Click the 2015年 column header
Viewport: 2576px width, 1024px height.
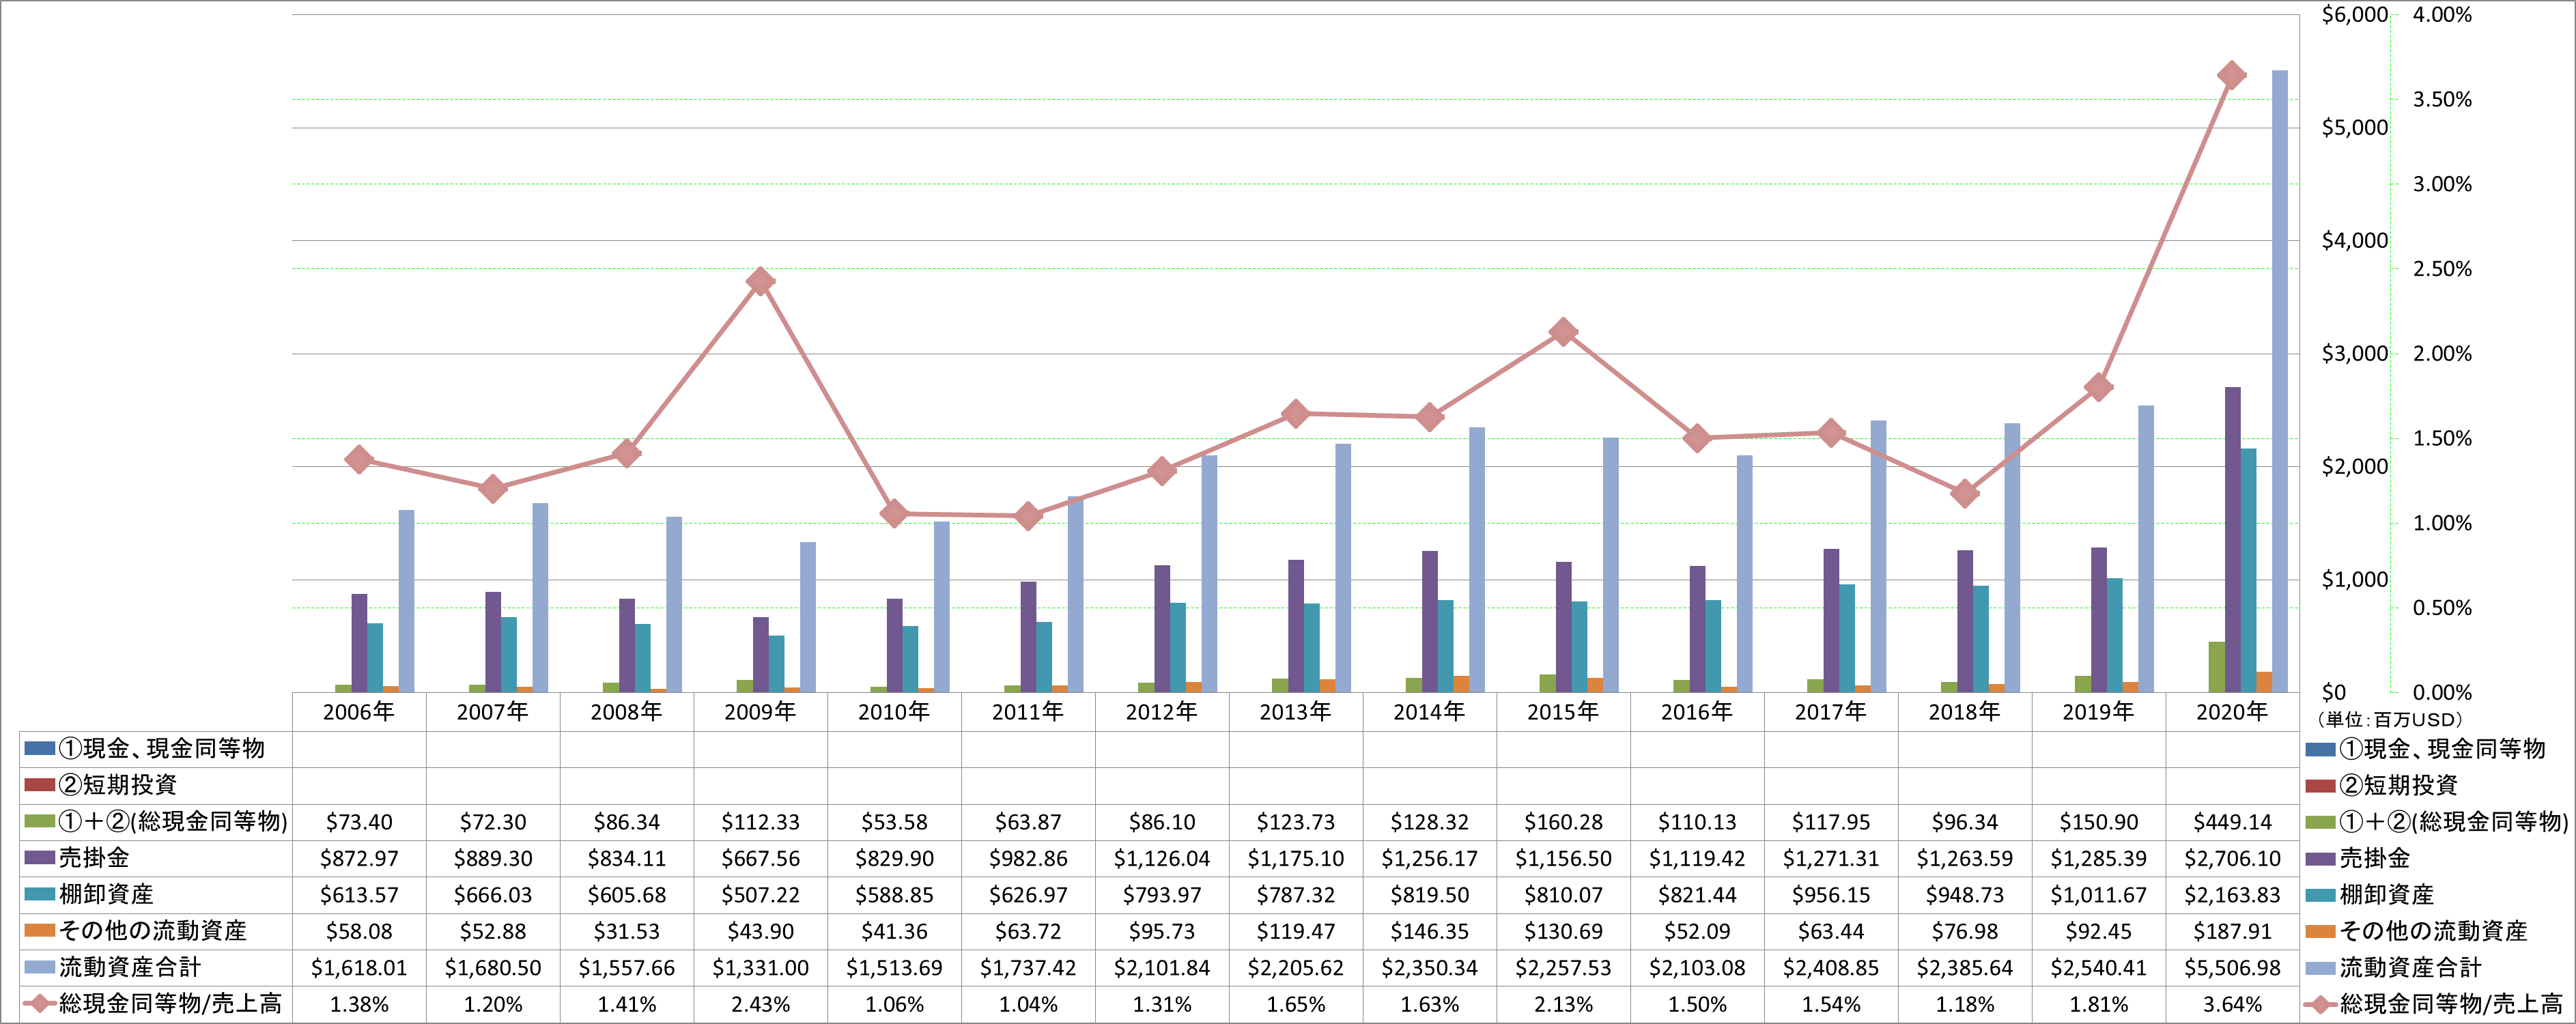[1563, 712]
